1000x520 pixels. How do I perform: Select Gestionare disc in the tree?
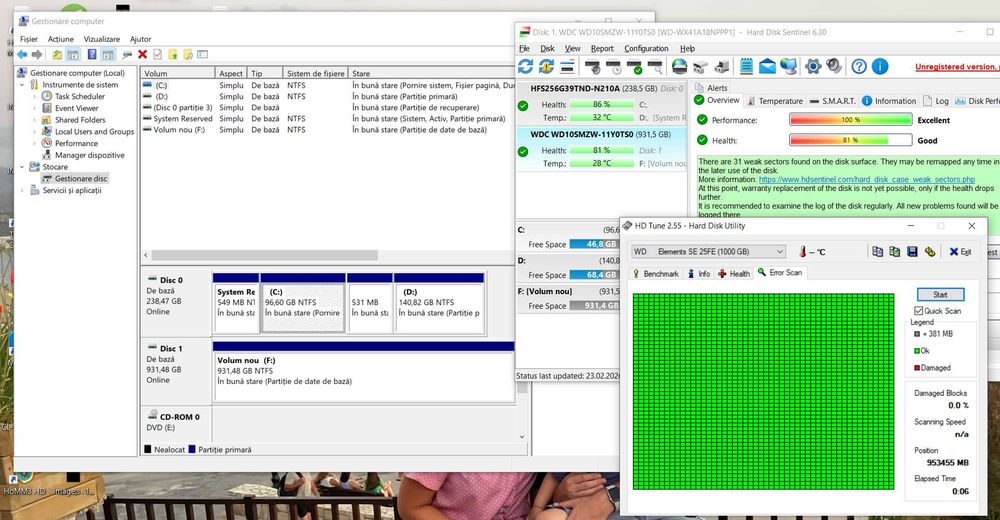(75, 179)
